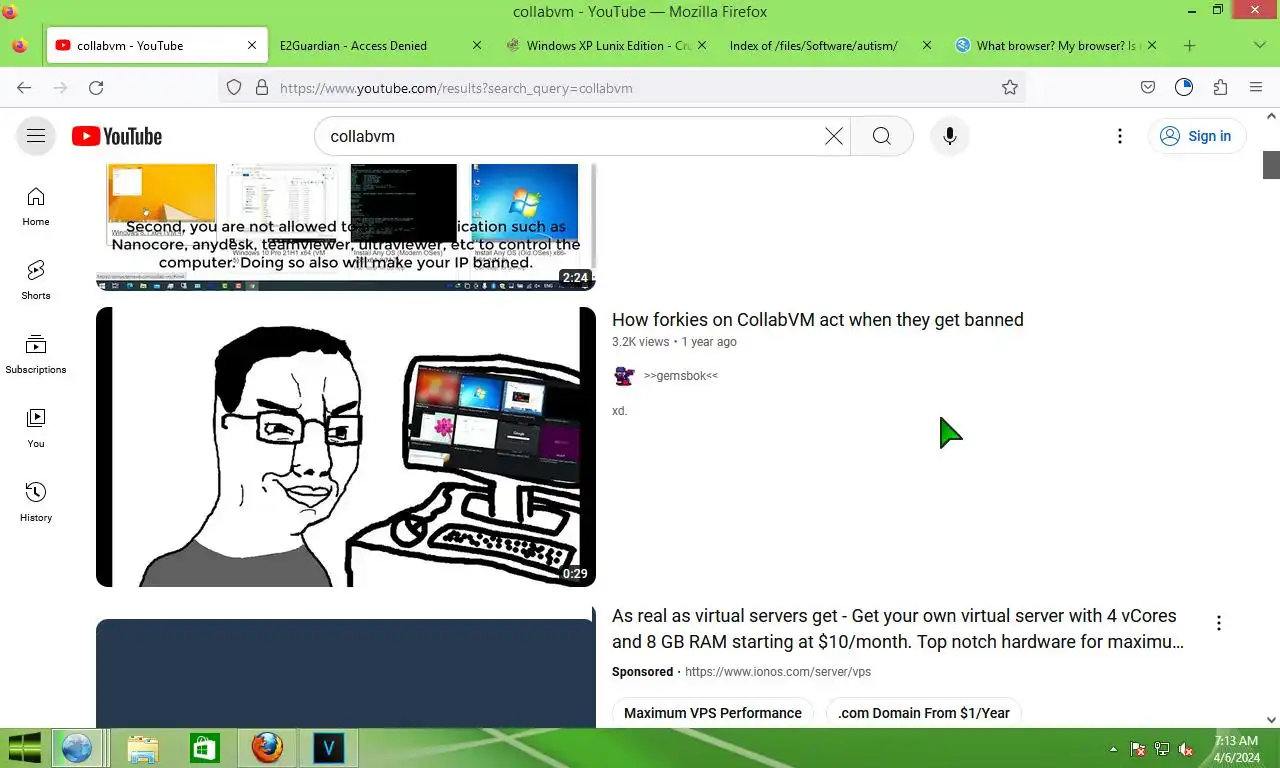
Task: Open the ionos.com/server/vps ad link
Action: (778, 672)
